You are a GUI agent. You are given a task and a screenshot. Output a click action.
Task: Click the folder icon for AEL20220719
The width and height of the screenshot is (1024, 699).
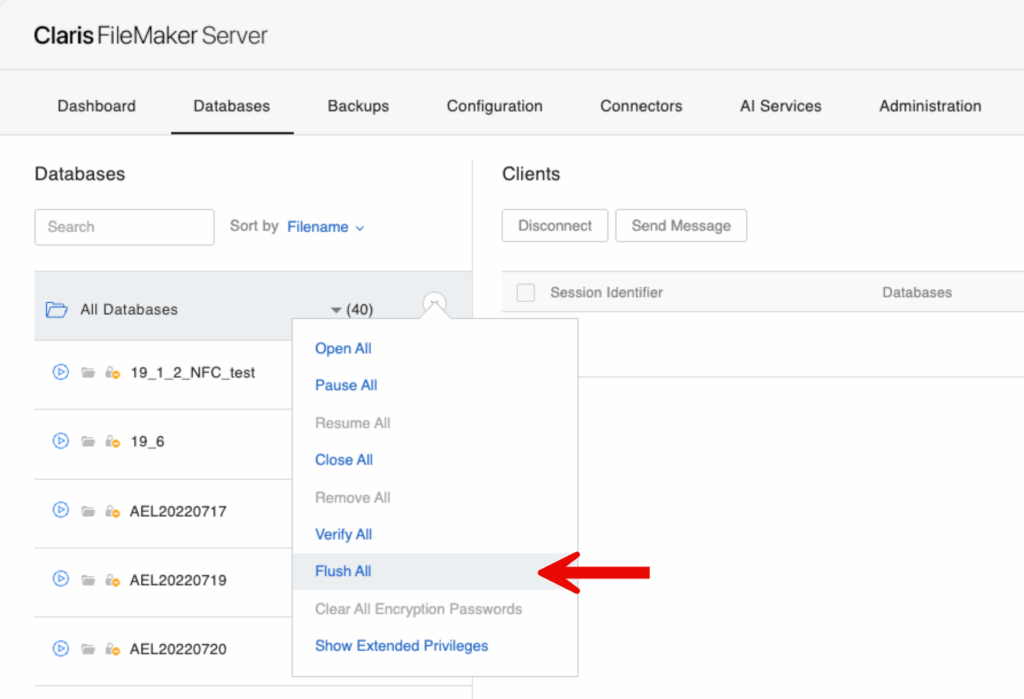pos(88,580)
